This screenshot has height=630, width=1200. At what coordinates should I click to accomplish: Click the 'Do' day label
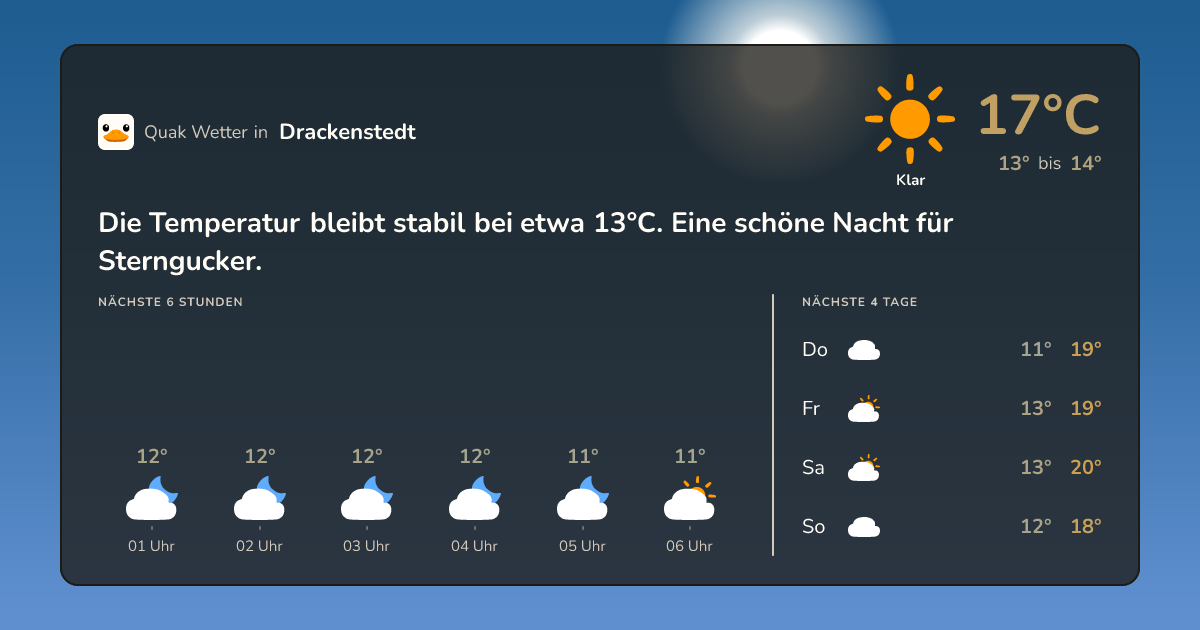tap(815, 350)
